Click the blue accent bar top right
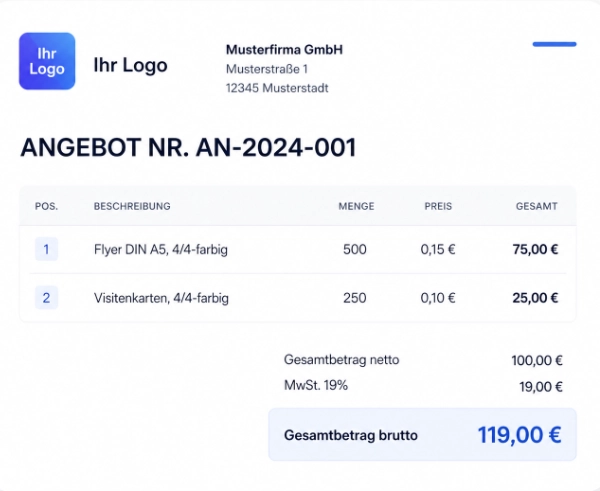600x491 pixels. click(x=554, y=44)
